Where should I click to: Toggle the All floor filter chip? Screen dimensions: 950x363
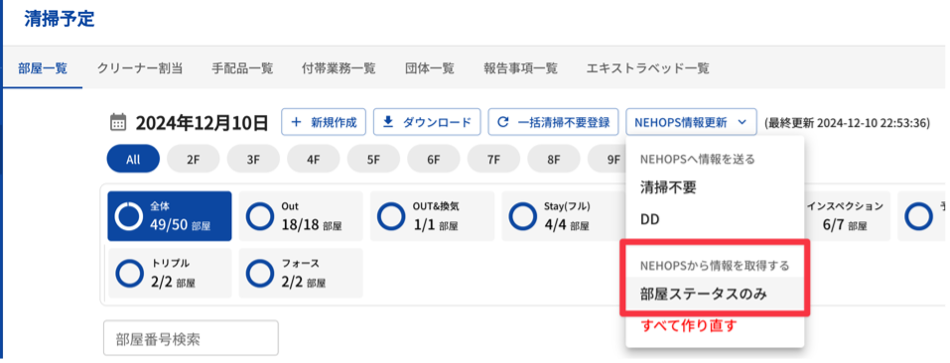pyautogui.click(x=133, y=160)
